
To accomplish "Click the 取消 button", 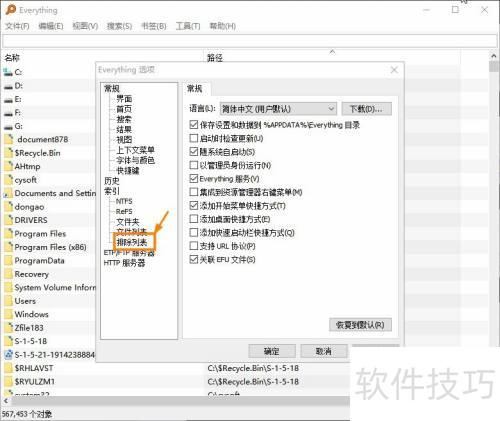I will (x=324, y=351).
